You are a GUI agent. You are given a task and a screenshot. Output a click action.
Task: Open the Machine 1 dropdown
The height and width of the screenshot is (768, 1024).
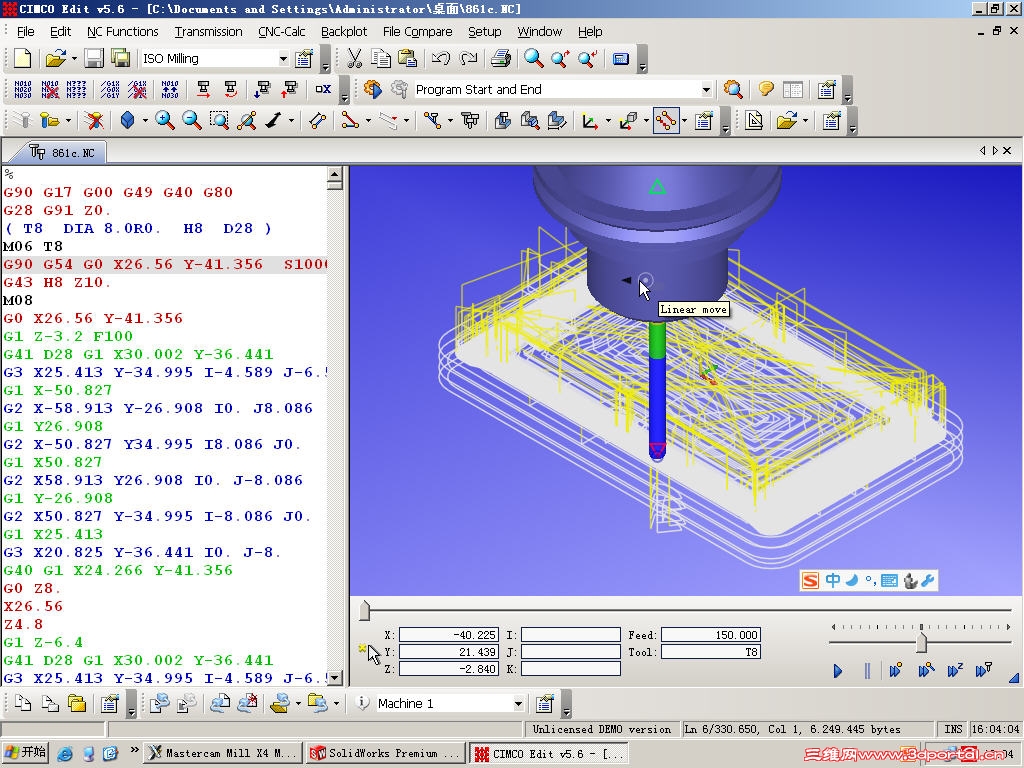[518, 703]
